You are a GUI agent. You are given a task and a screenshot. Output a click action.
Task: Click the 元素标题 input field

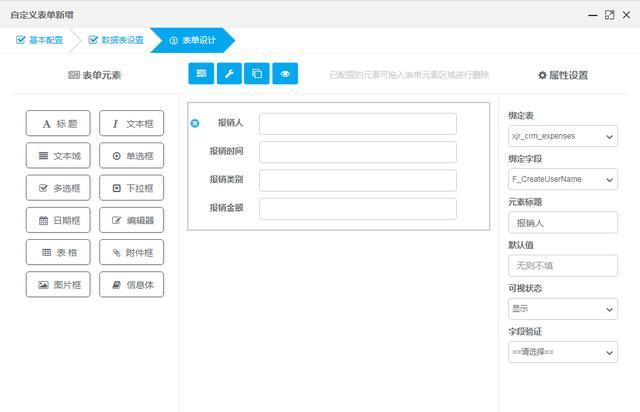[563, 223]
